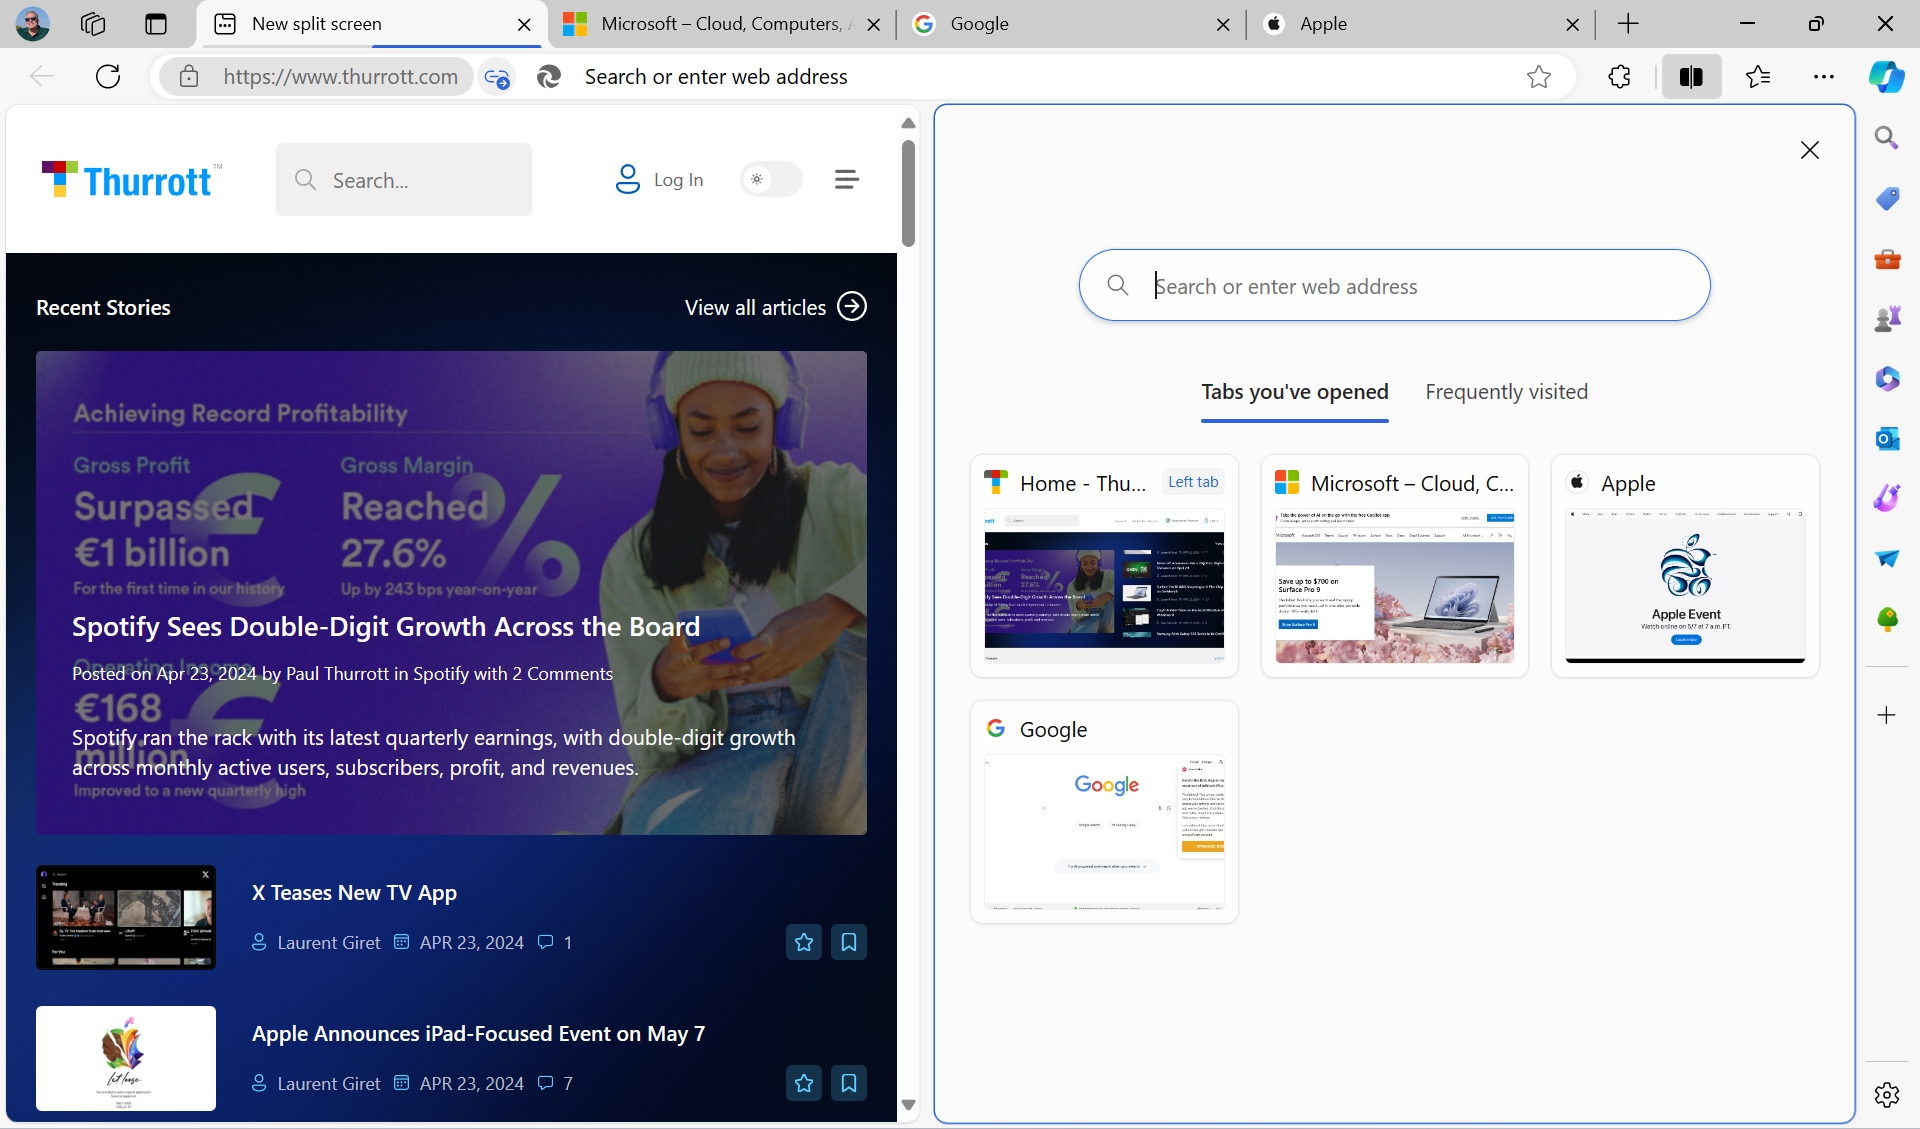Open the Favorites star-list icon

[x=1757, y=77]
